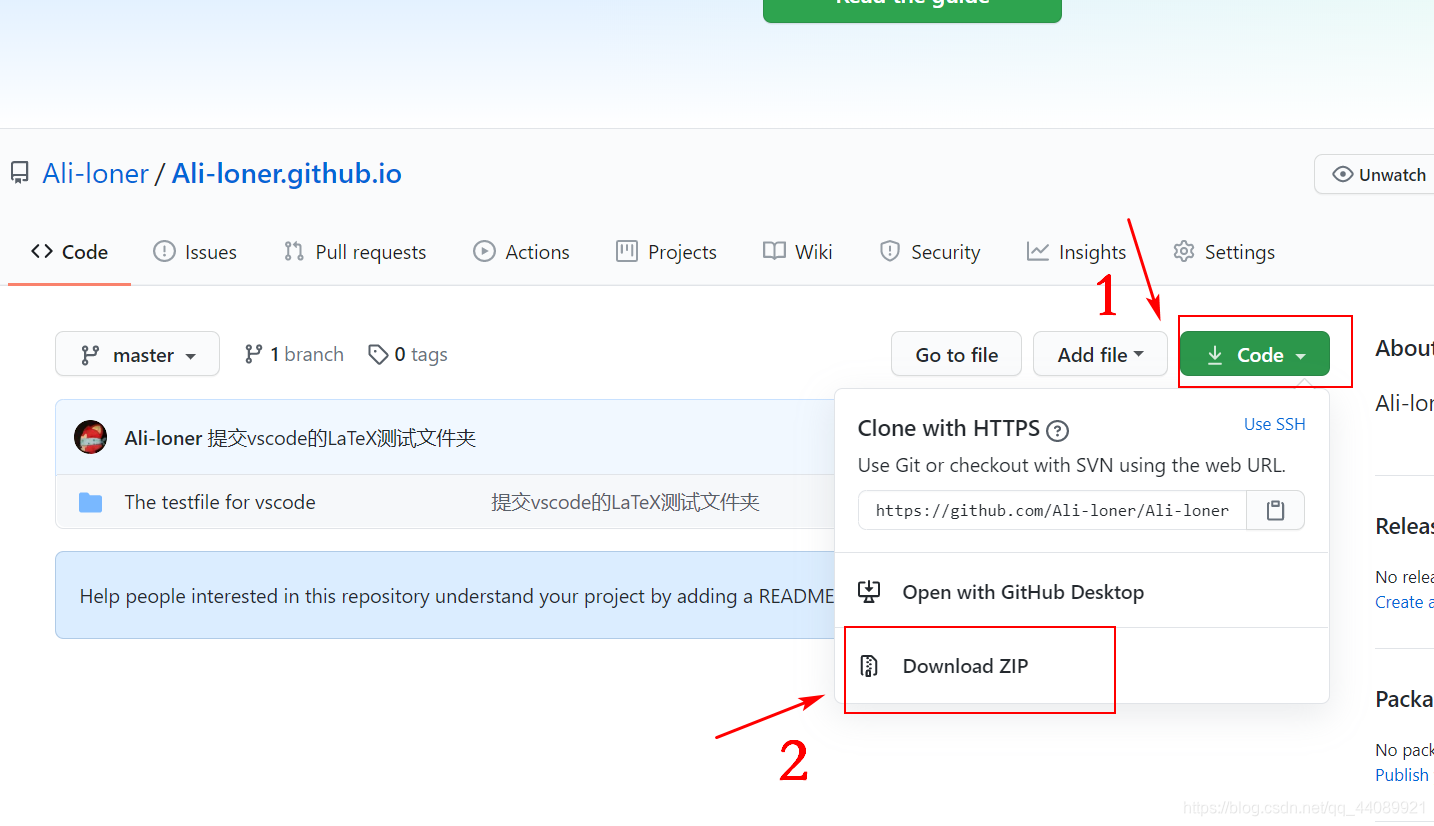This screenshot has width=1434, height=826.
Task: Open The testfile for vscode folder
Action: pyautogui.click(x=220, y=502)
